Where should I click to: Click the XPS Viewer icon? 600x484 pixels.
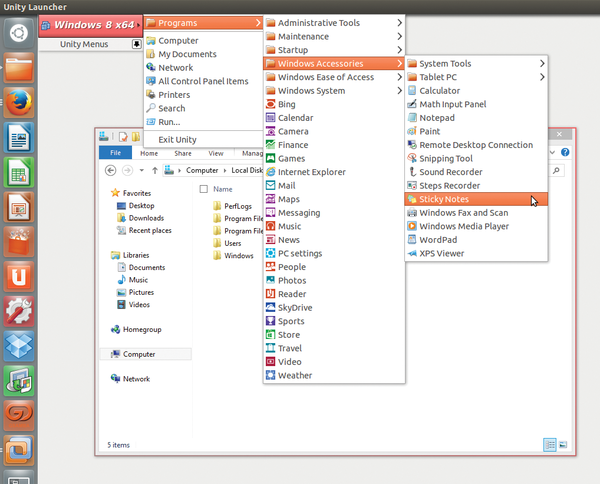point(412,253)
